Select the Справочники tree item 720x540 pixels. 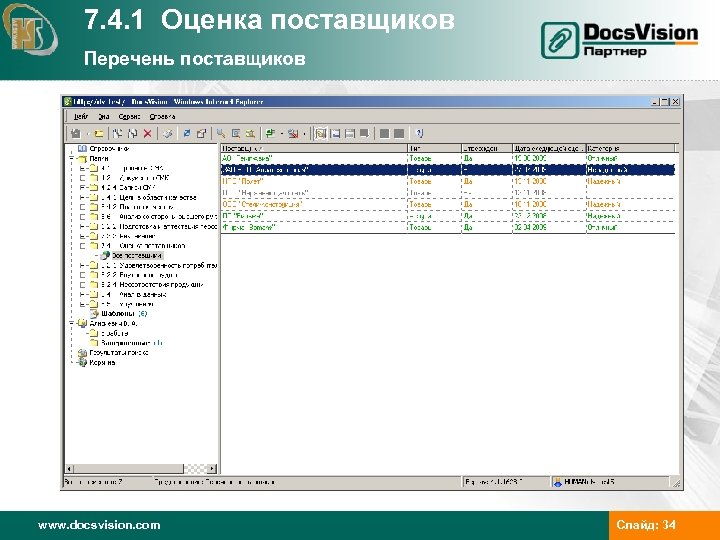click(x=109, y=148)
